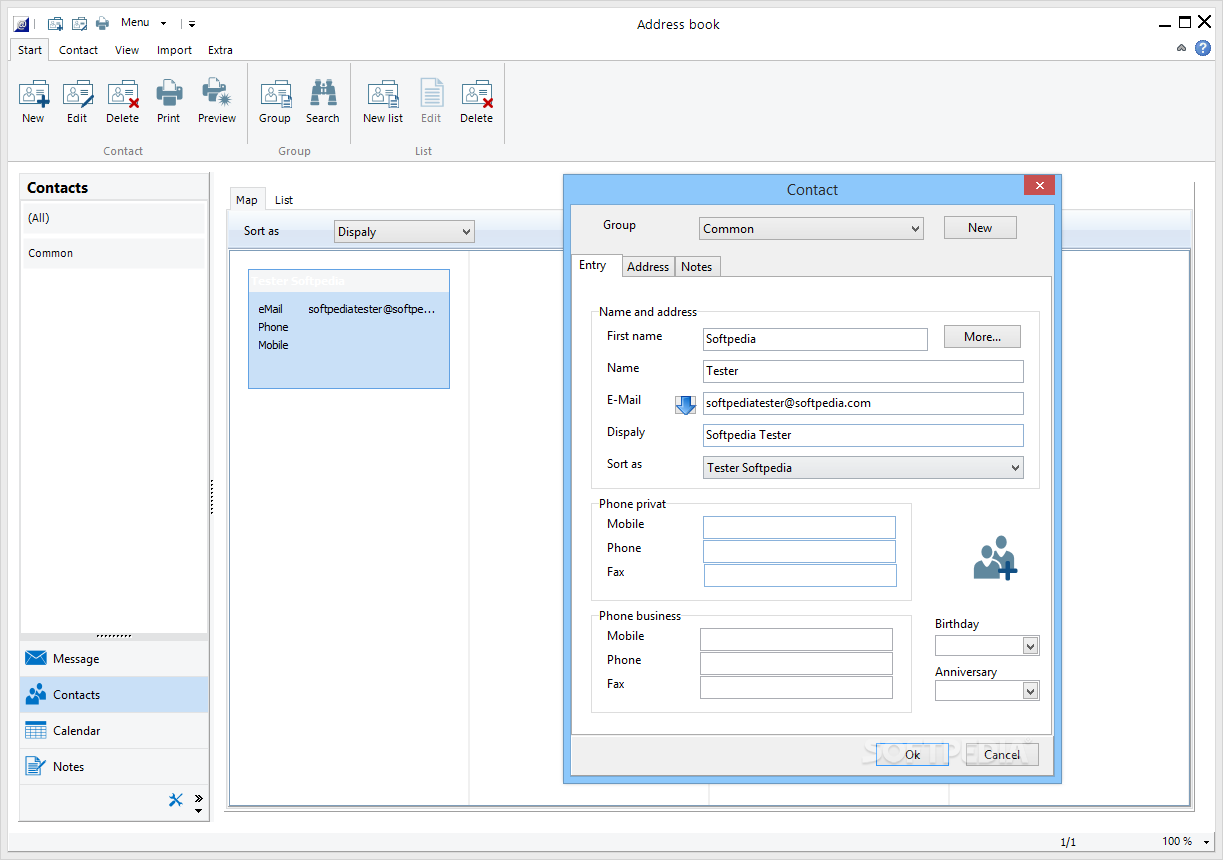Click the Edit contact ribbon icon
1223x860 pixels.
pos(77,95)
